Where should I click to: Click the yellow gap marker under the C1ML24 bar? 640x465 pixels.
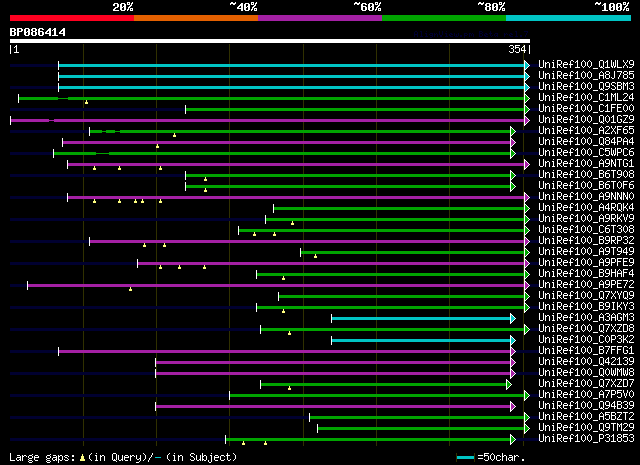point(87,102)
